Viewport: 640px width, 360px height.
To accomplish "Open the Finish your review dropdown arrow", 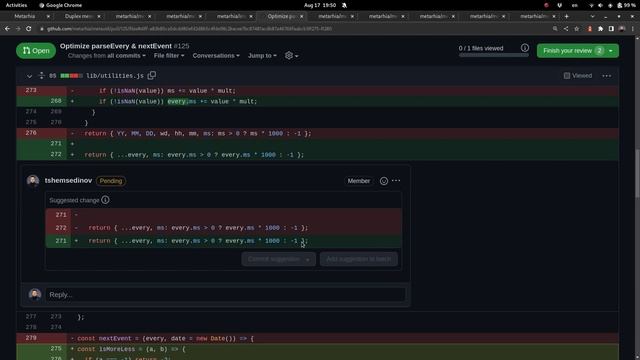I will pos(611,51).
